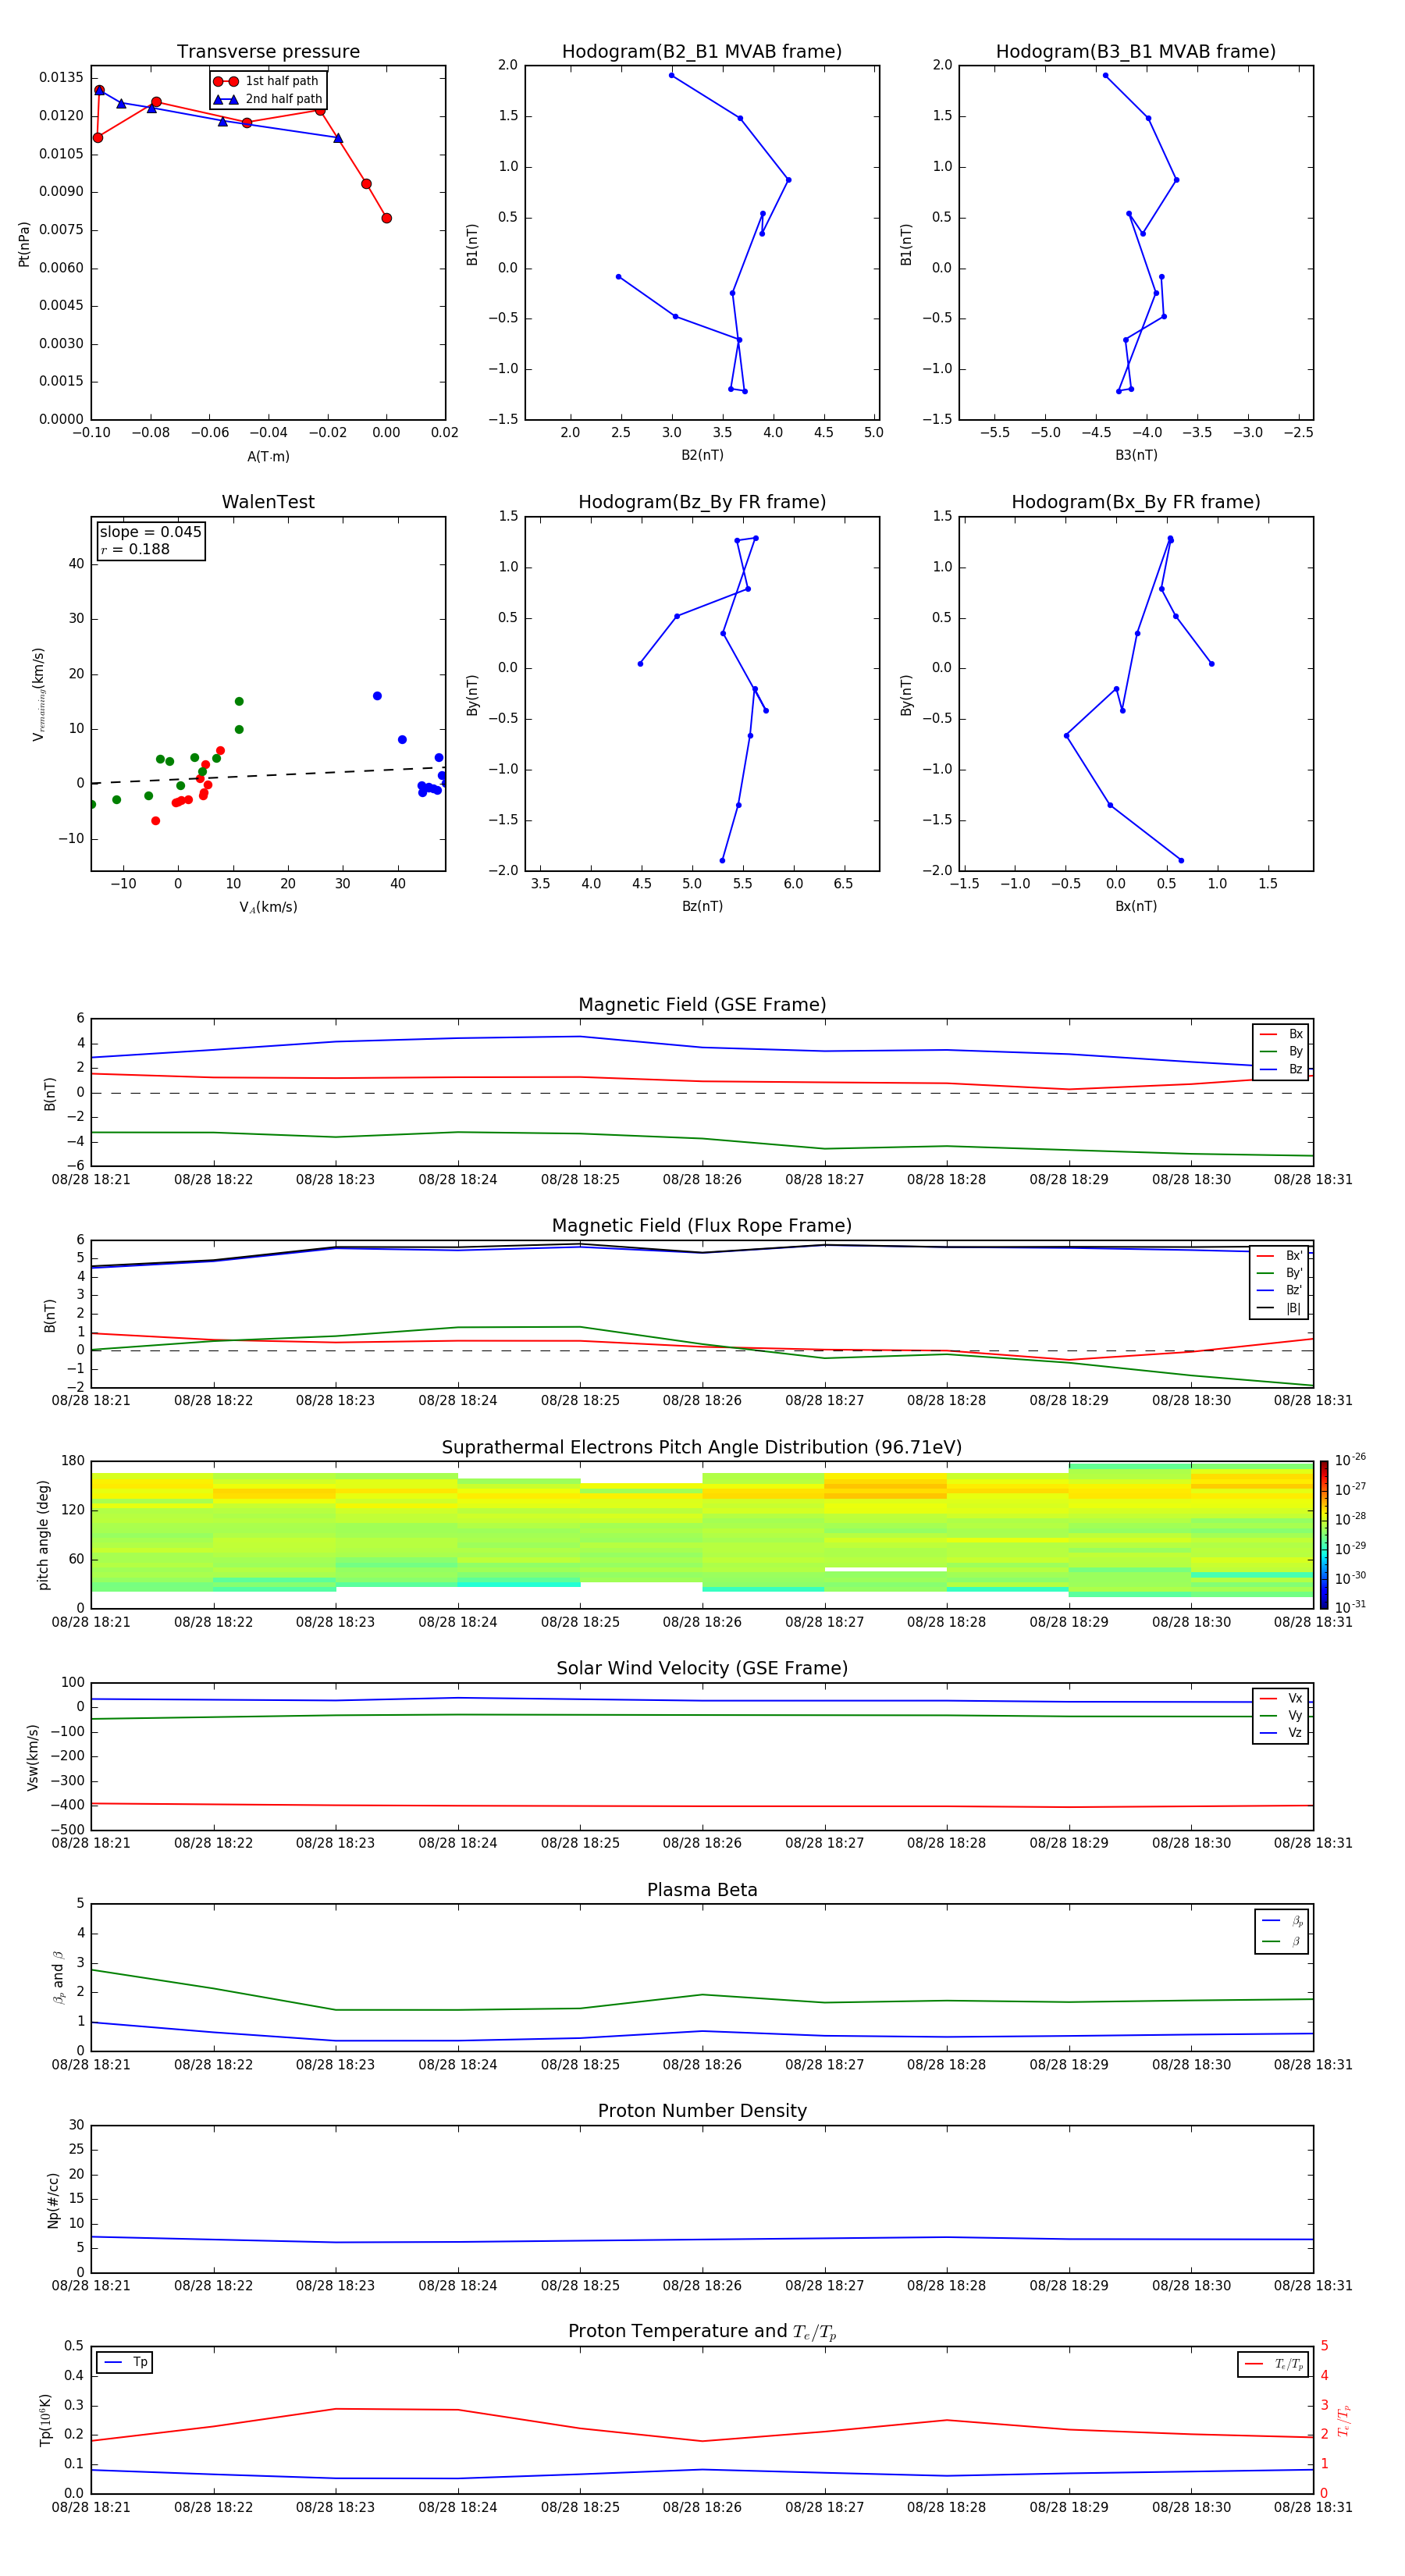Click the "Bx(nT)" x-axis label
This screenshot has height=2576, width=1405.
pos(1136,906)
